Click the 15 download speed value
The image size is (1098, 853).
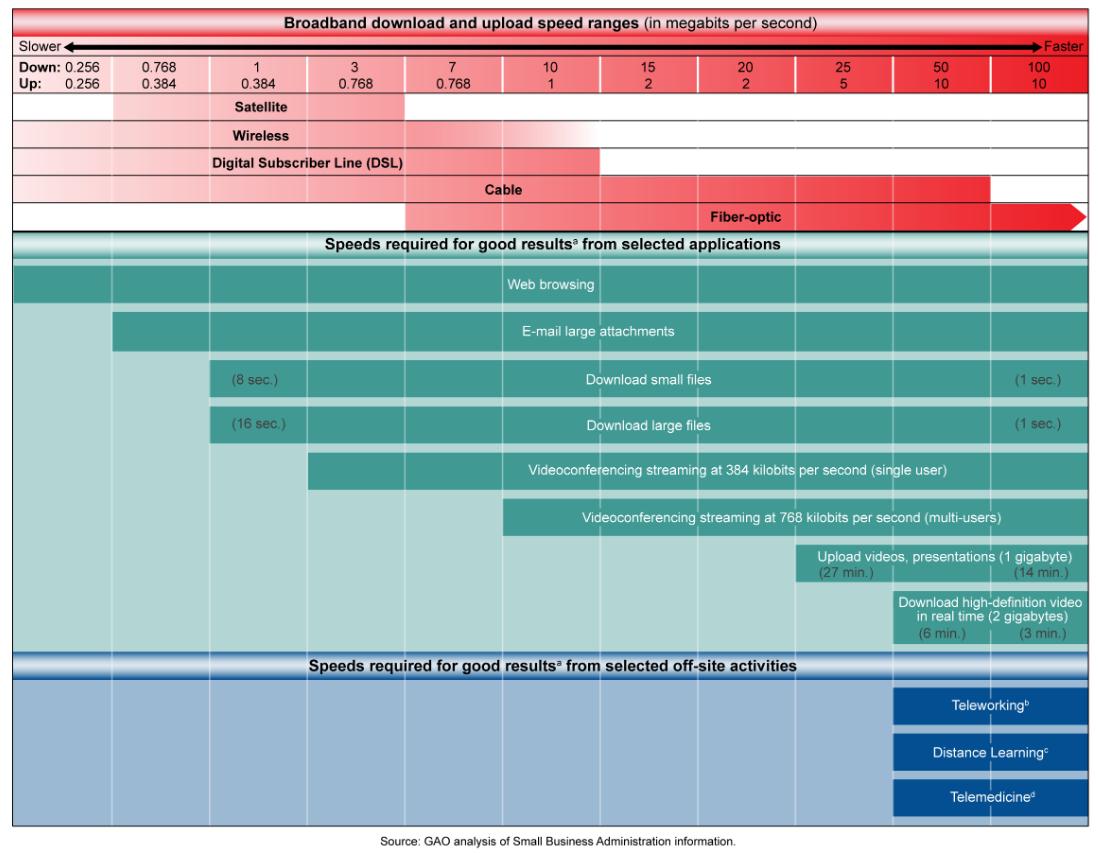pyautogui.click(x=648, y=67)
